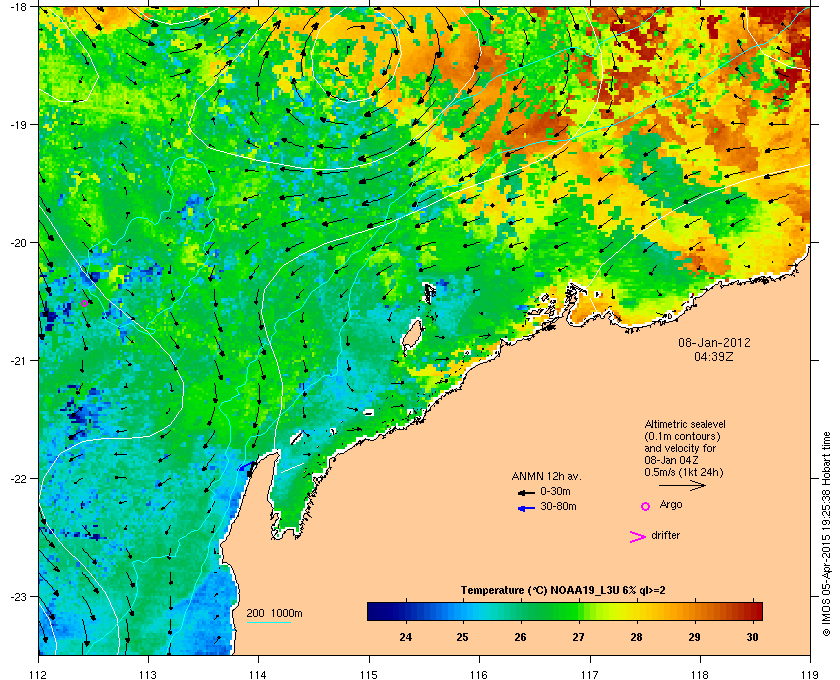Click the closed eddy contour near 114.8, -18.5
840x680 pixels.
[356, 54]
